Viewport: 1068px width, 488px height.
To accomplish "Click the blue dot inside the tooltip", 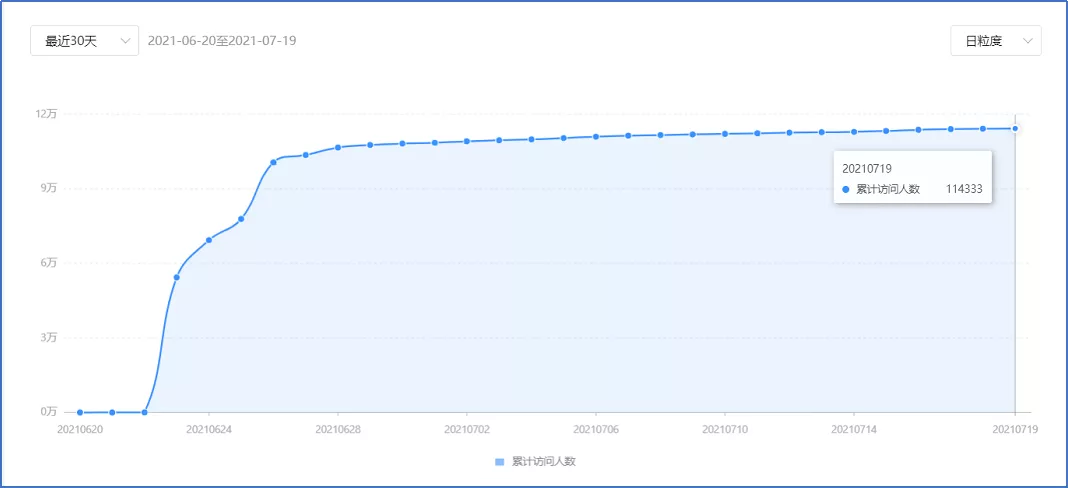I will pyautogui.click(x=846, y=189).
